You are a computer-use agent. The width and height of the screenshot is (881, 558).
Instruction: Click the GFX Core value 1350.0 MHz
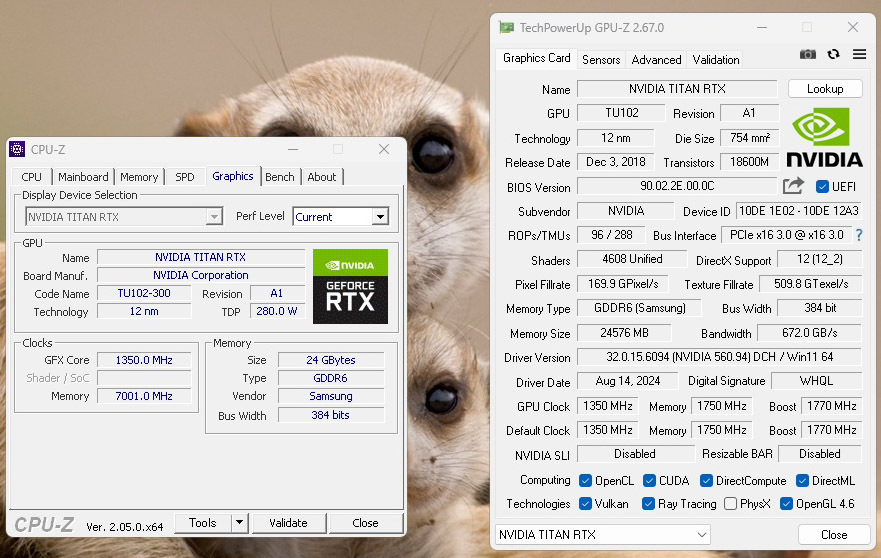144,360
